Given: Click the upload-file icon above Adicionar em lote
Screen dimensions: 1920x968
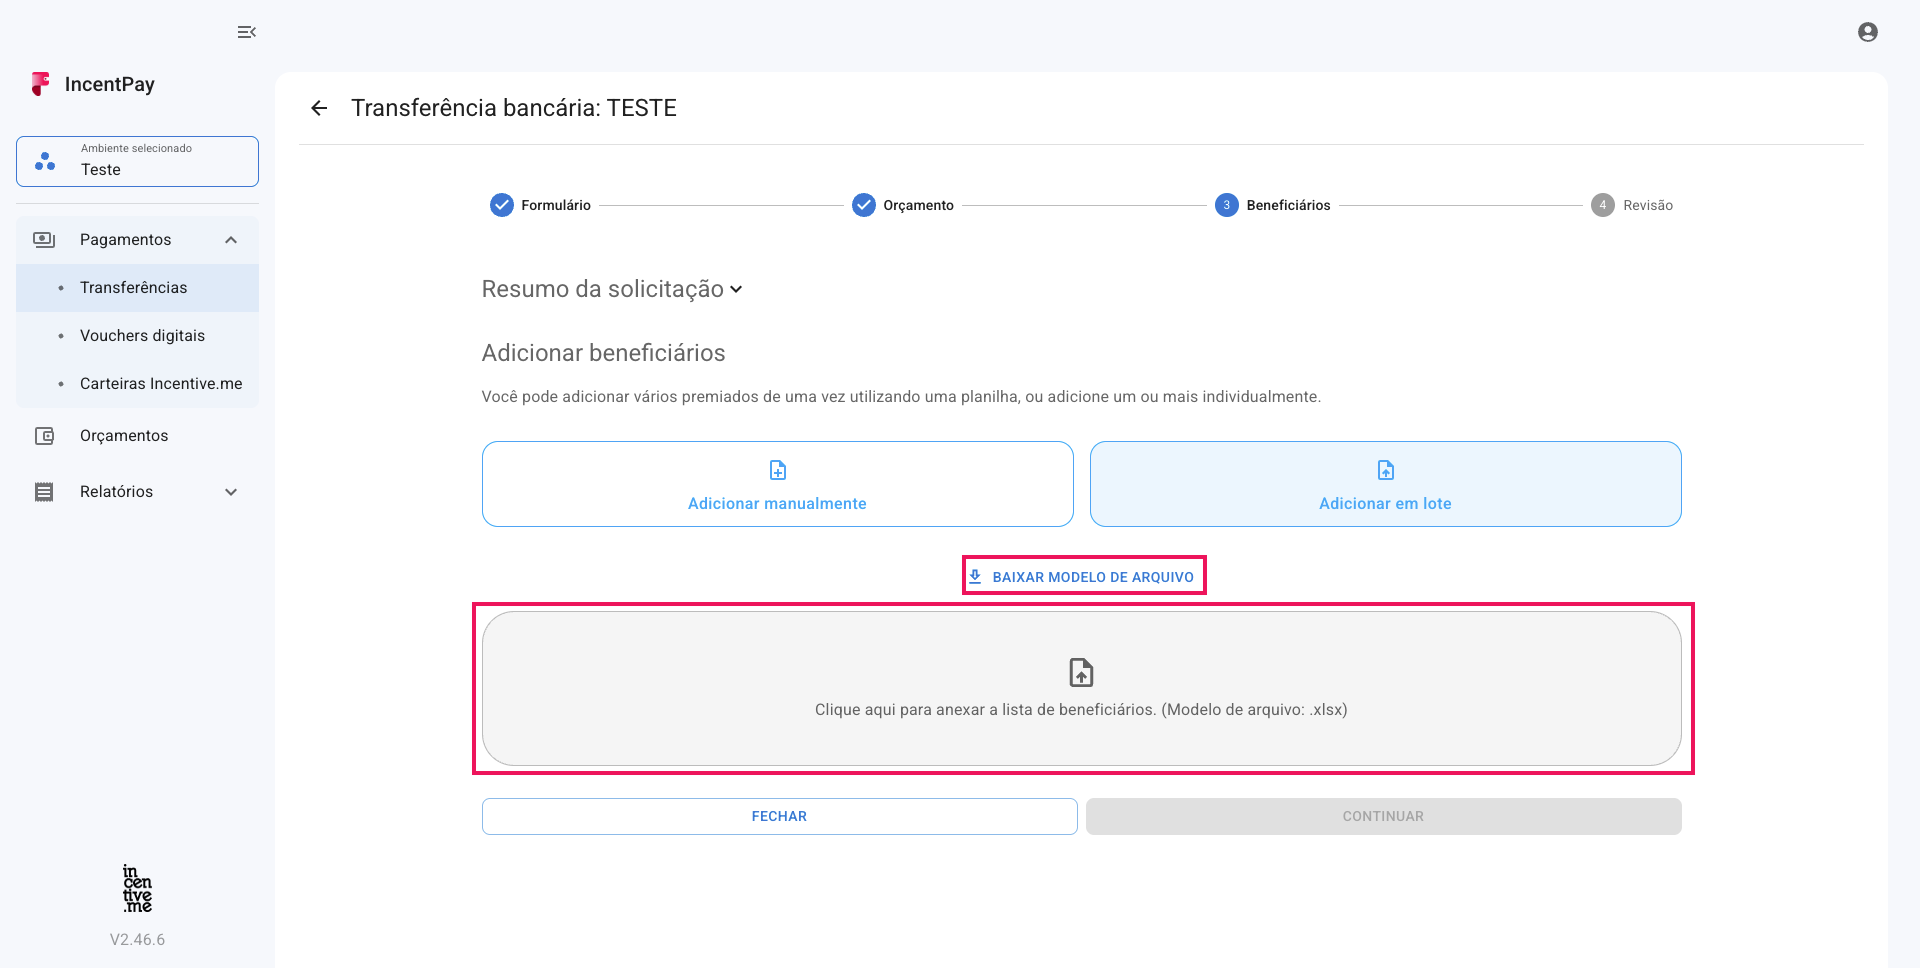Looking at the screenshot, I should (1385, 470).
